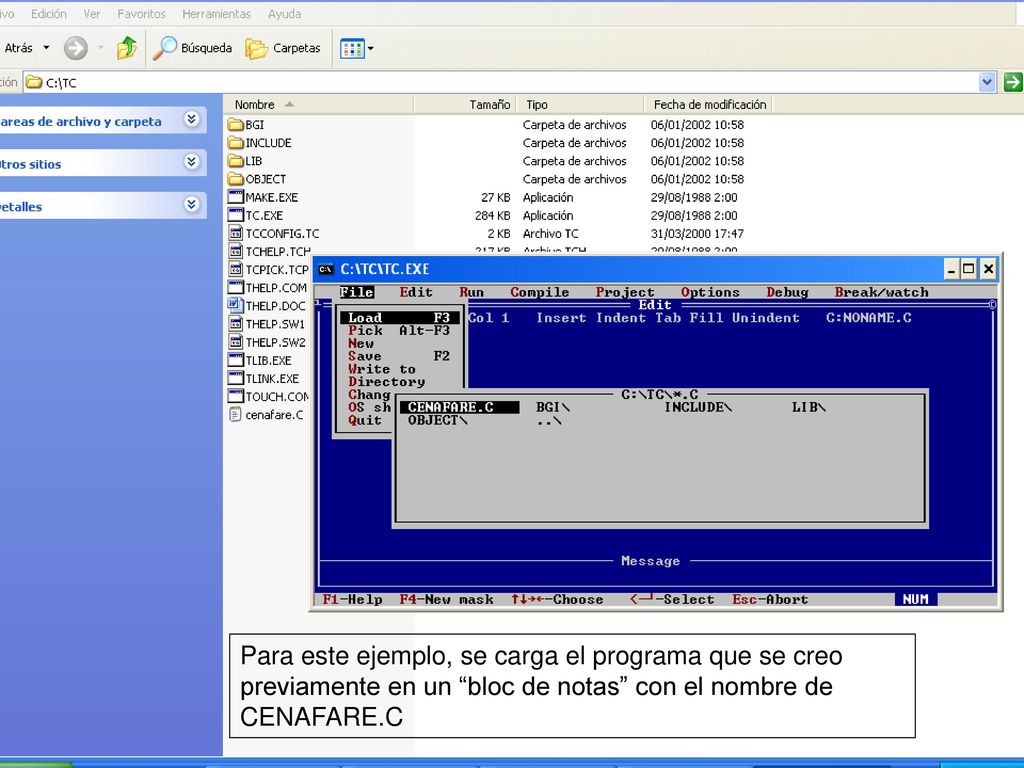Open the Back button history dropdown arrow
The height and width of the screenshot is (768, 1024).
coord(46,48)
